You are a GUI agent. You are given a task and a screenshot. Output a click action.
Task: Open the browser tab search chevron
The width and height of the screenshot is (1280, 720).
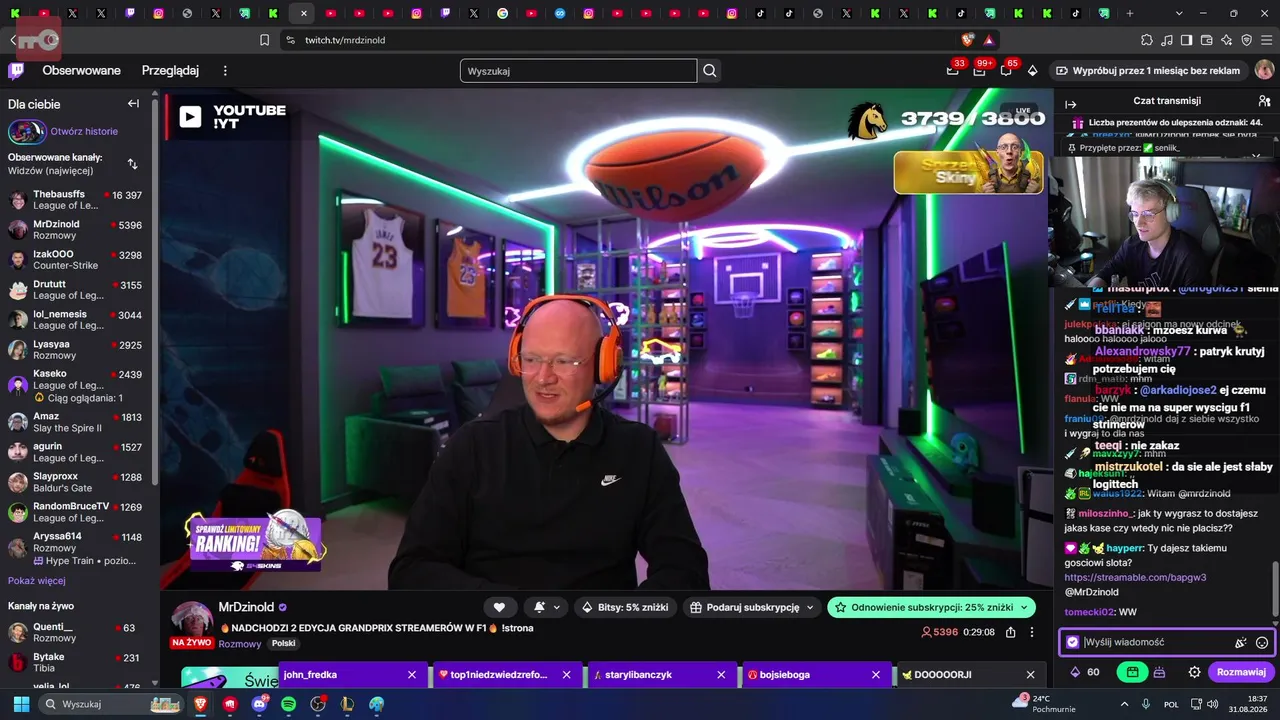click(x=1180, y=13)
